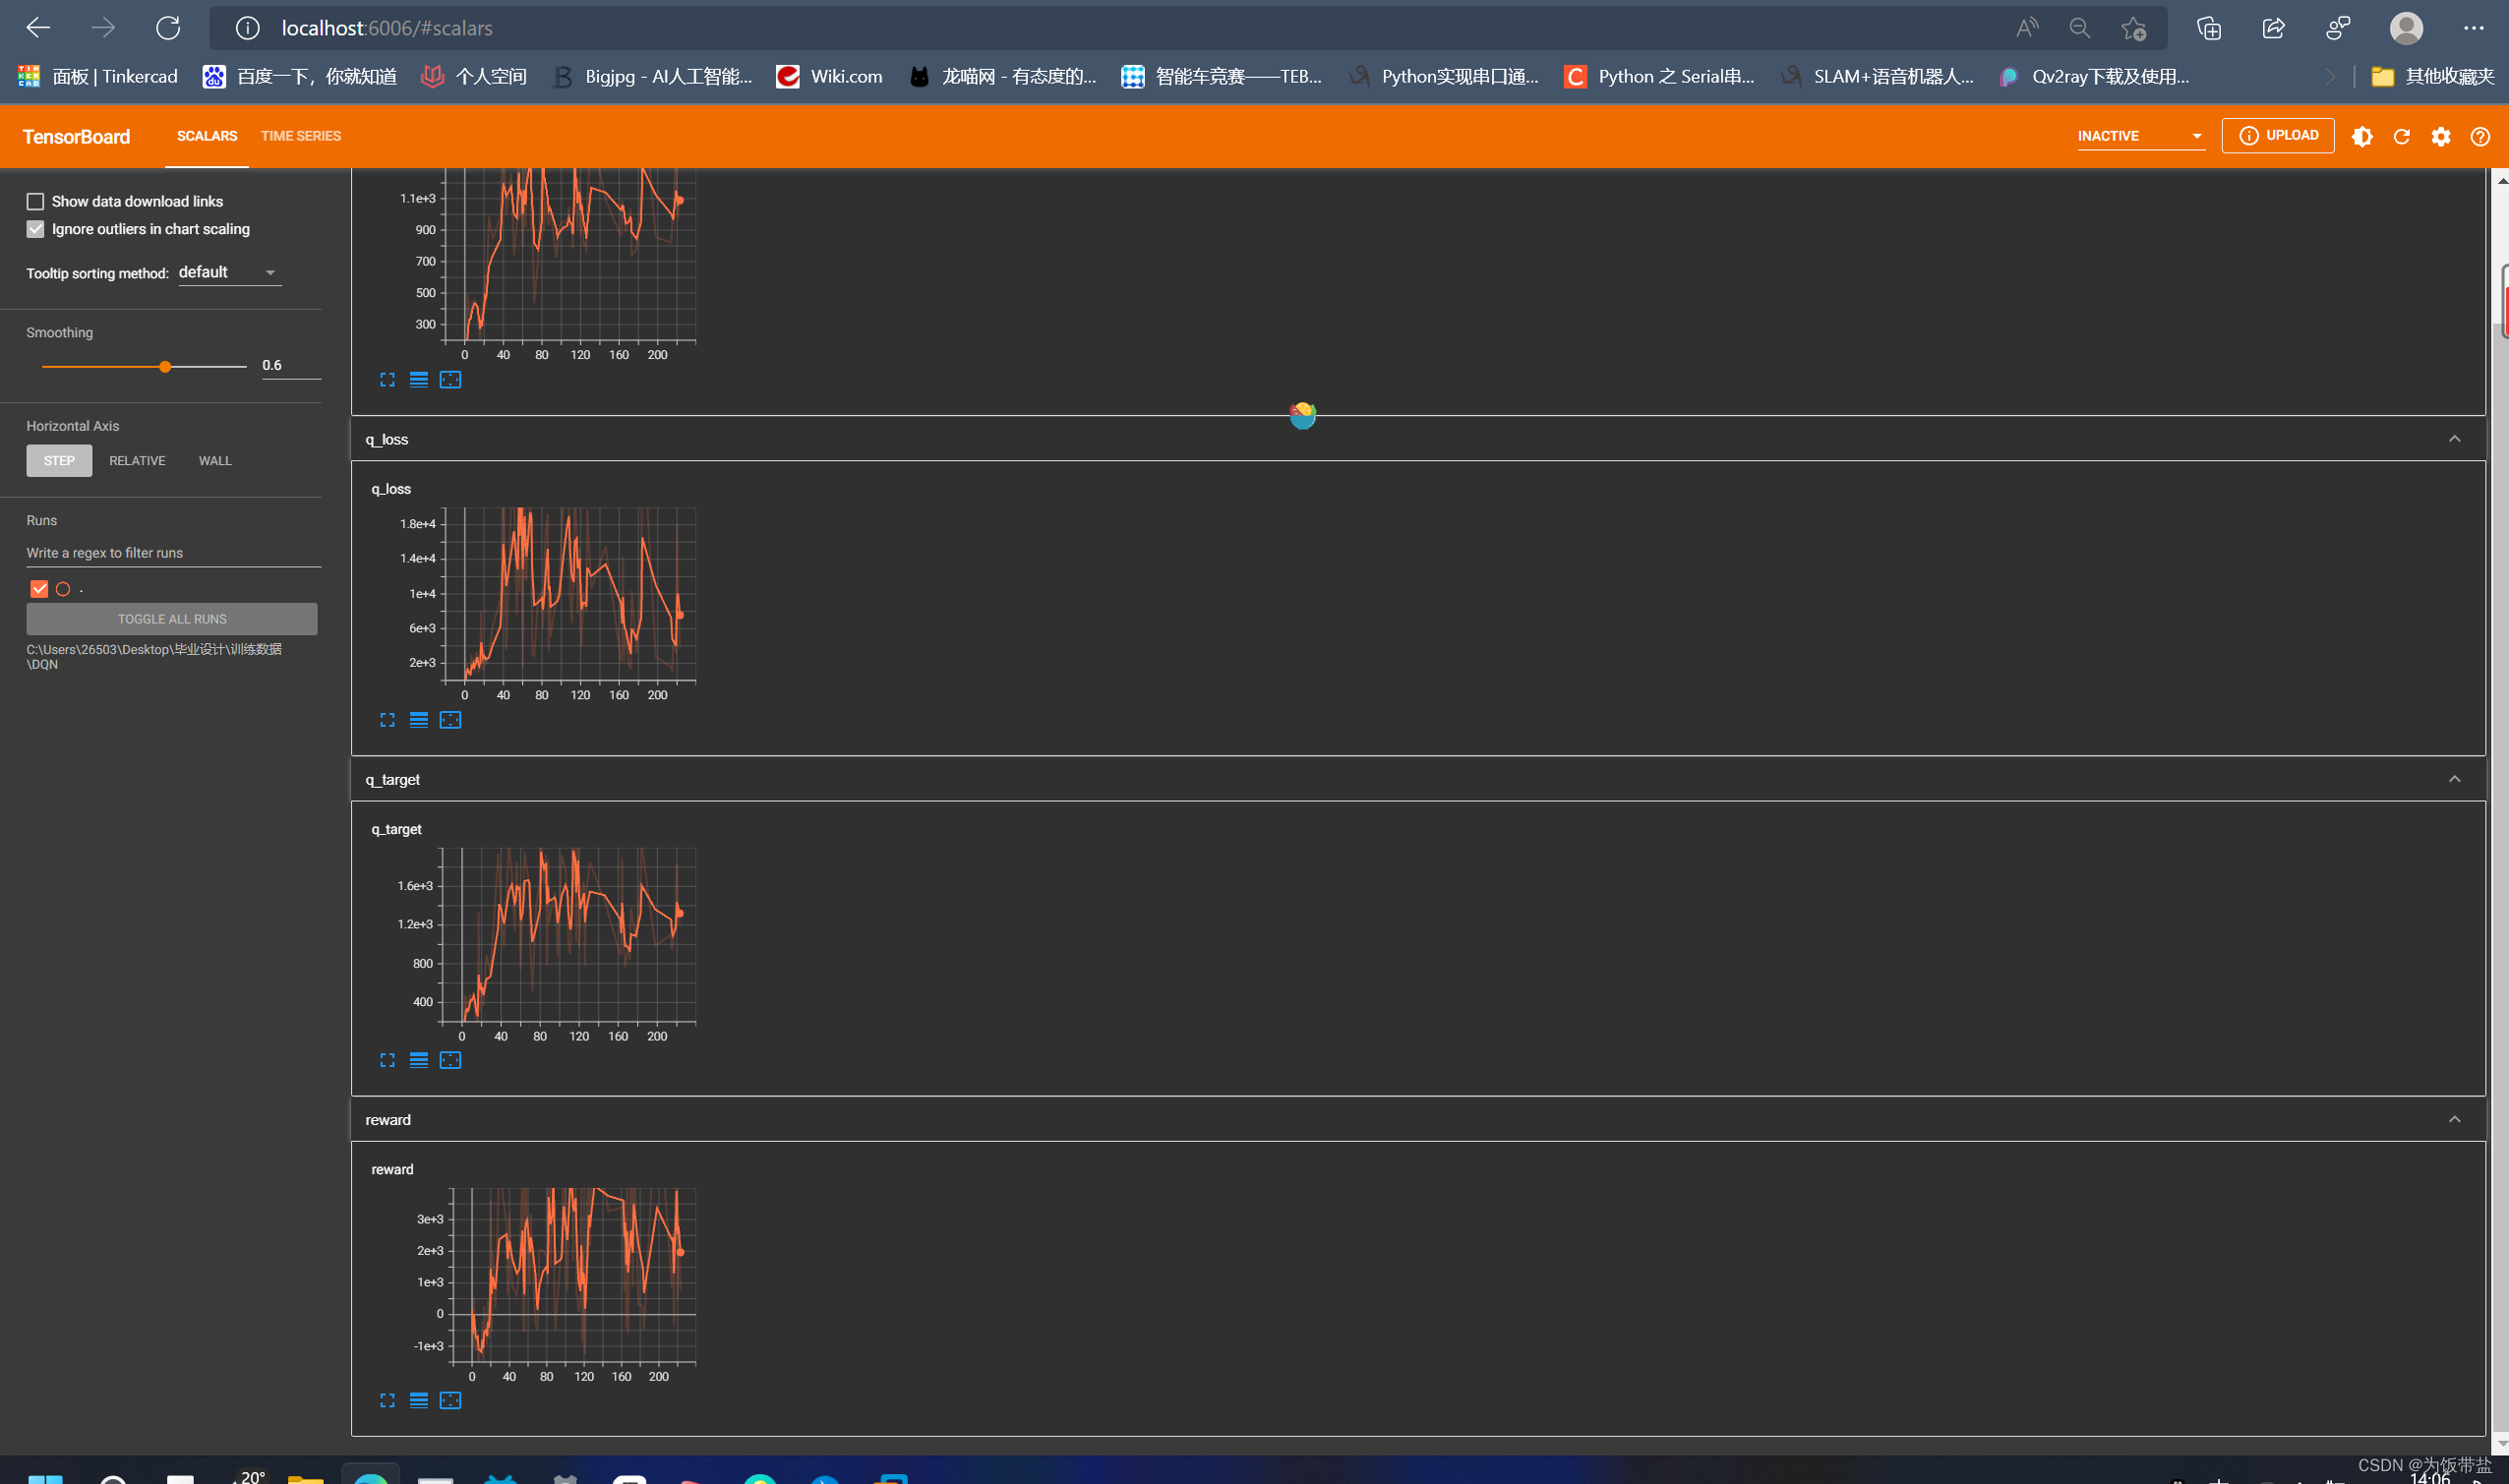Viewport: 2509px width, 1484px height.
Task: Collapse the q_loss section
Action: tap(2453, 439)
